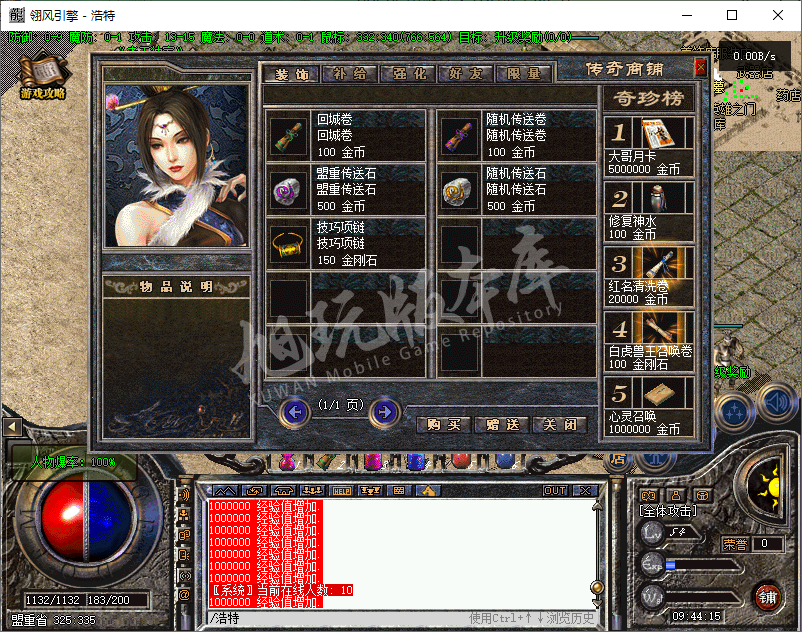Viewport: 802px width, 632px height.
Task: Click the 荣誉 honor label
Action: [735, 544]
